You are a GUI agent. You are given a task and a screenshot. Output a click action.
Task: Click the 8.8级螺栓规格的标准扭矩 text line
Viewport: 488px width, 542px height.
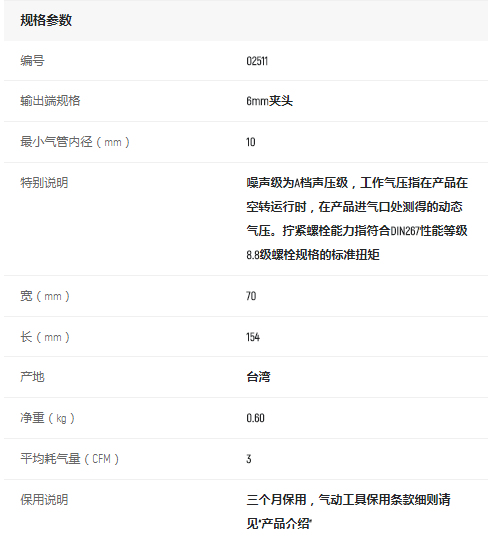tap(313, 255)
